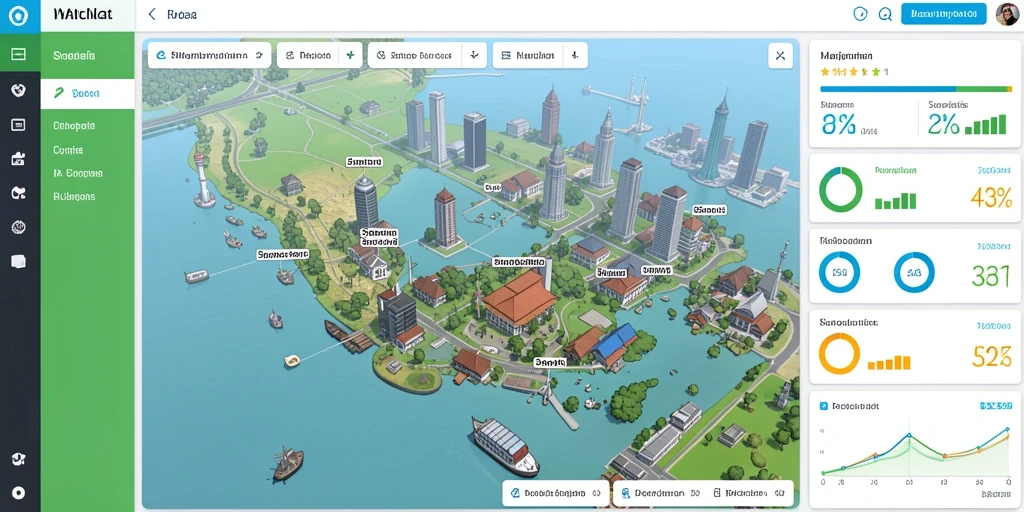Open the headset icon near sidebar bottom
This screenshot has height=512, width=1024.
coord(19,459)
